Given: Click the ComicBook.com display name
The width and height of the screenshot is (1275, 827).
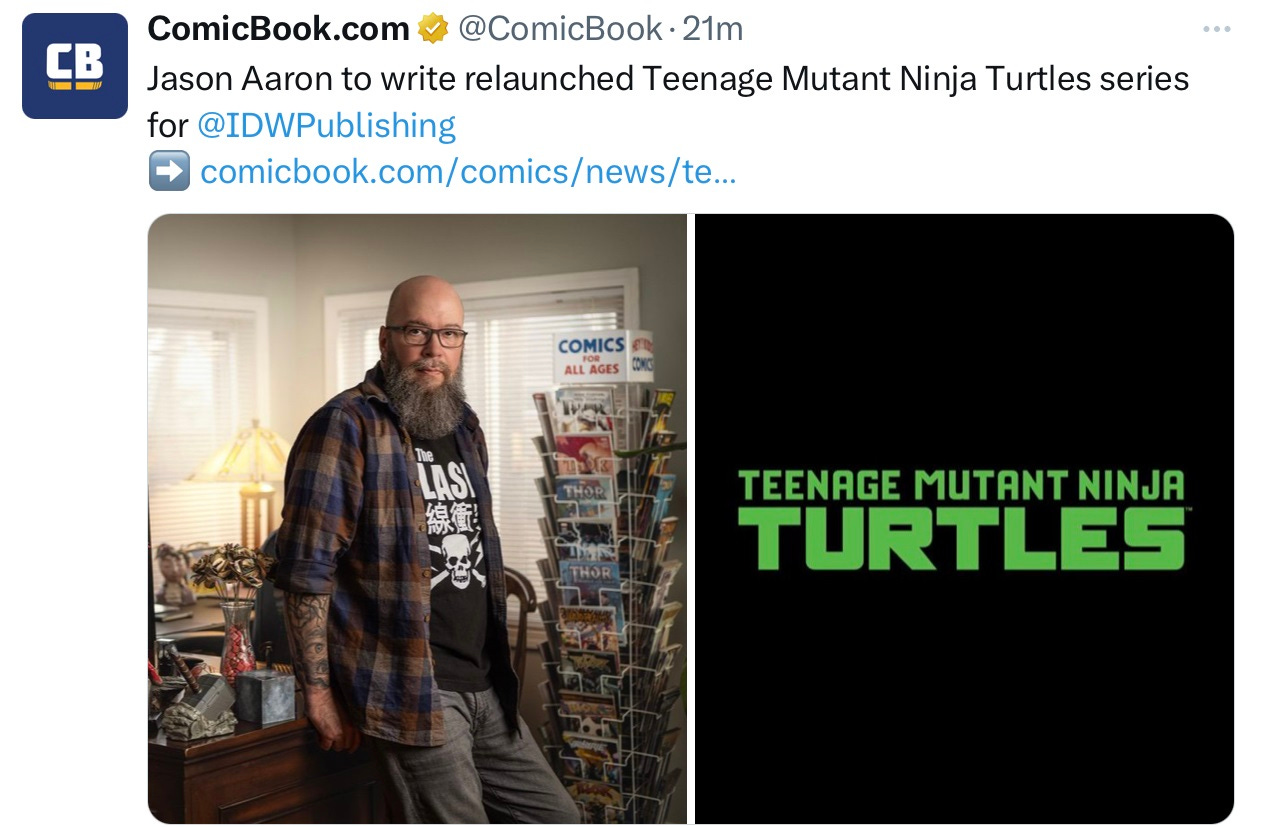Looking at the screenshot, I should point(278,30).
